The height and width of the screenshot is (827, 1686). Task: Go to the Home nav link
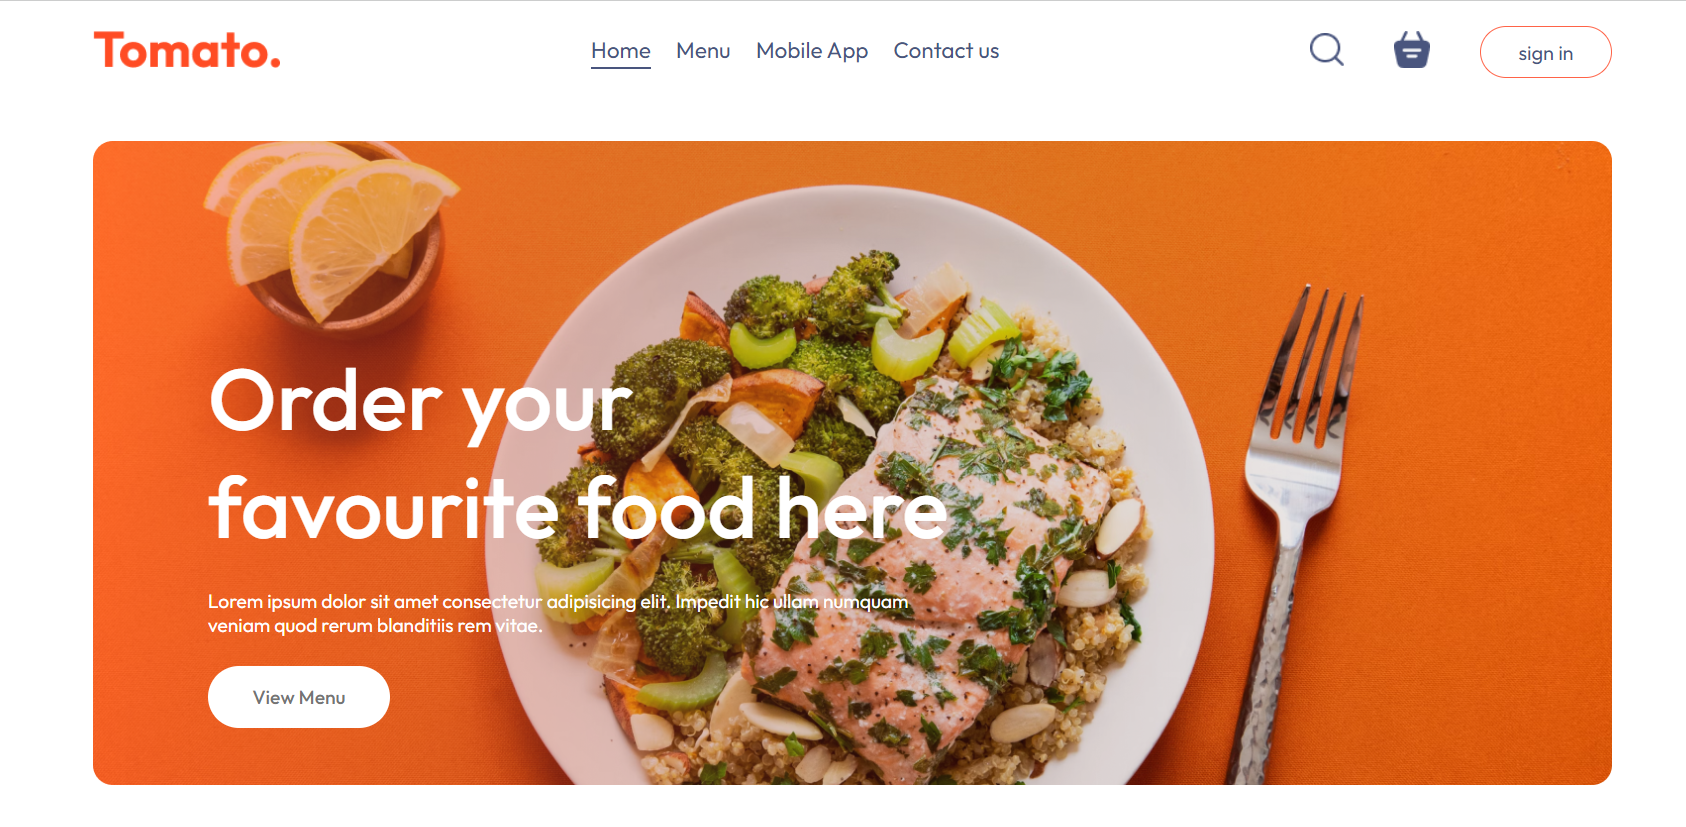(621, 51)
